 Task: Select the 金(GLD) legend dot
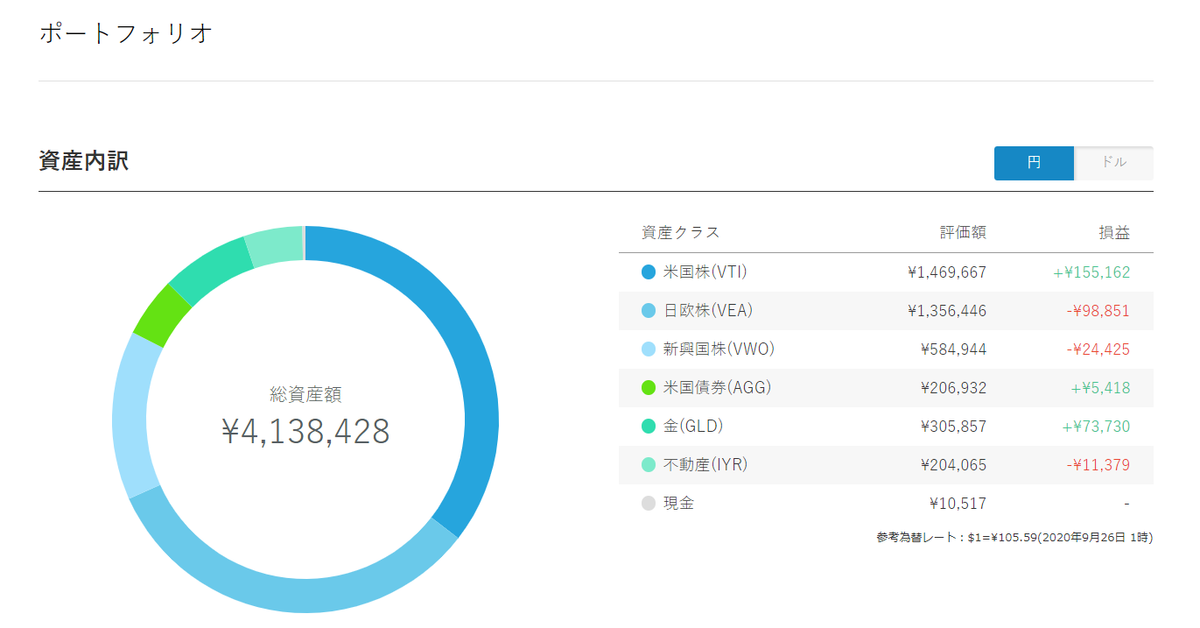click(x=648, y=426)
